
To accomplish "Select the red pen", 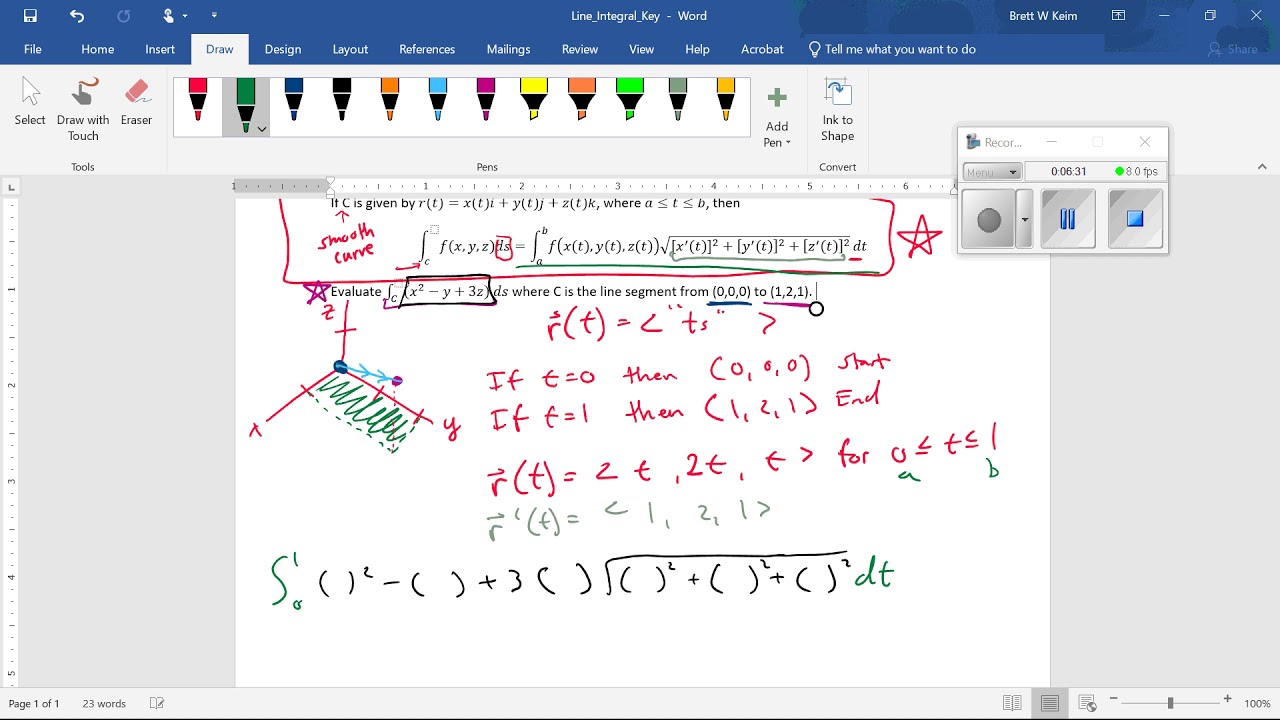I will pyautogui.click(x=198, y=100).
